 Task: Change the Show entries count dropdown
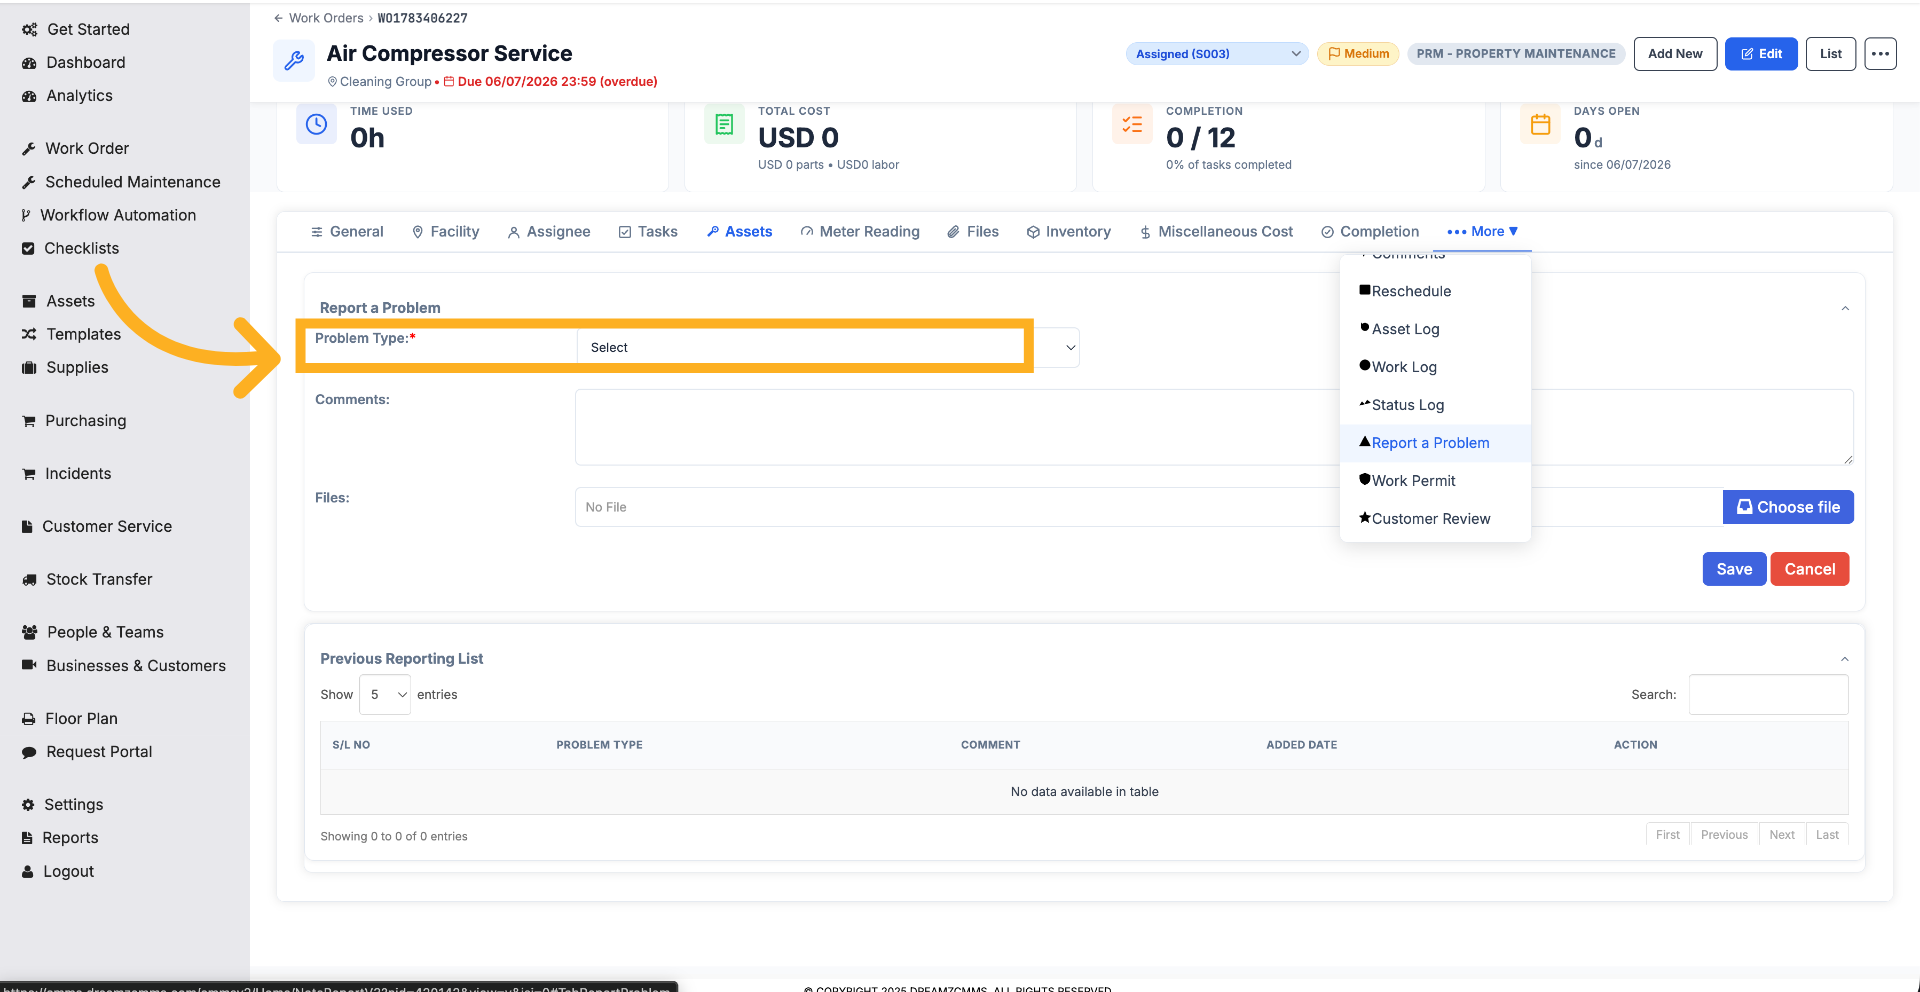coord(385,695)
